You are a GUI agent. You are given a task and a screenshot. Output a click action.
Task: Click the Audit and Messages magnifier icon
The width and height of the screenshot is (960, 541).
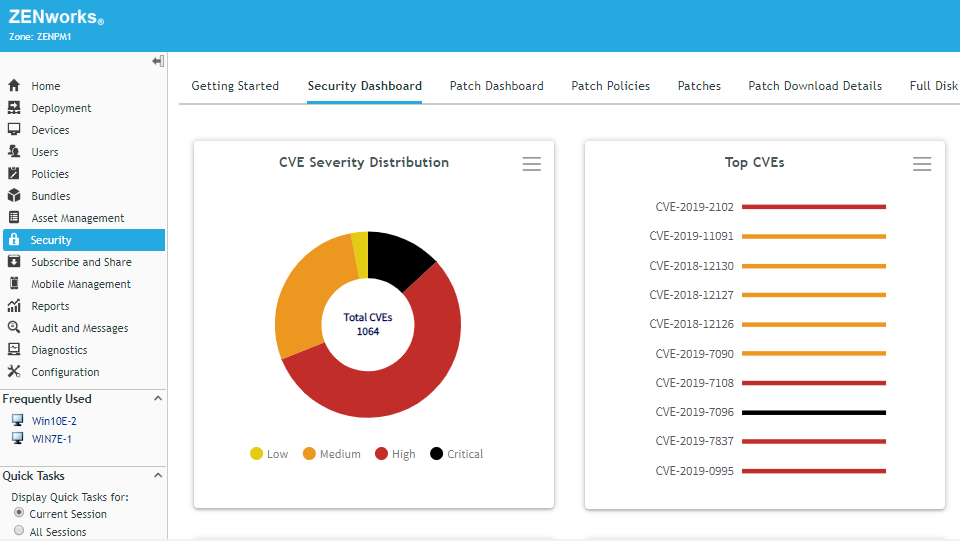coord(14,327)
